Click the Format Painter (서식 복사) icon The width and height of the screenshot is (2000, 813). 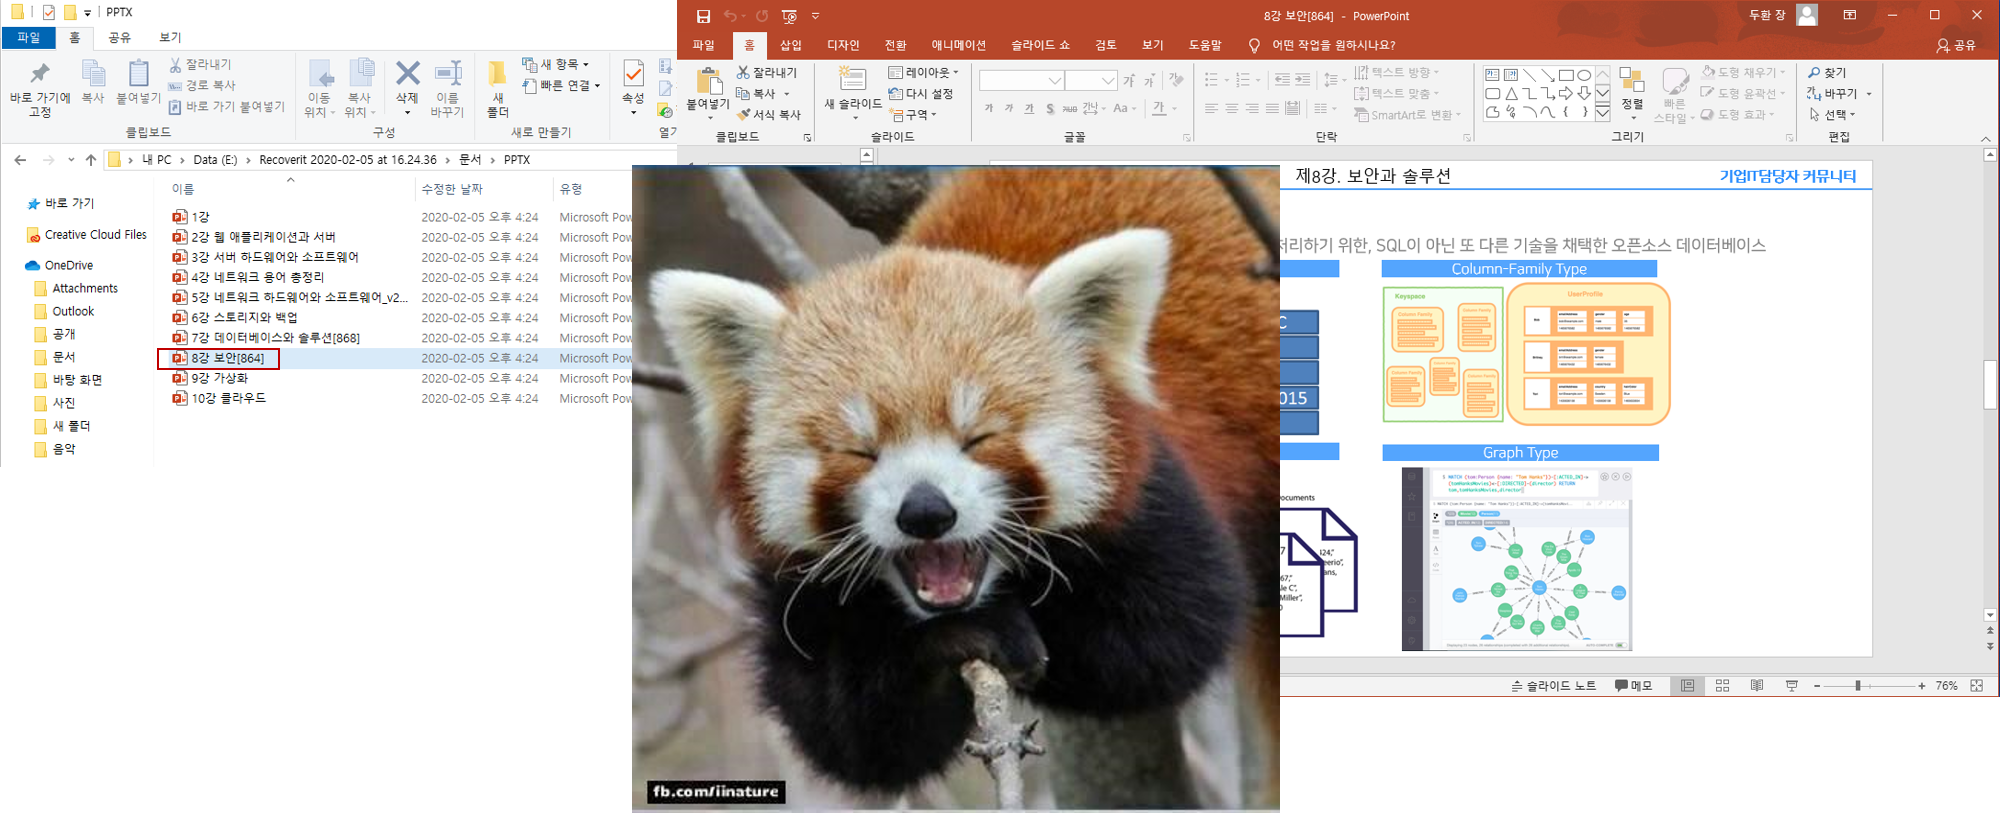[x=744, y=115]
